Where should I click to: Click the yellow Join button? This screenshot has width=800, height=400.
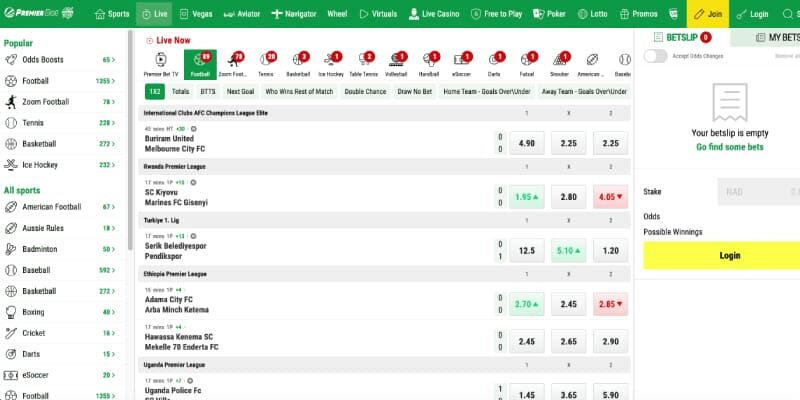(708, 14)
